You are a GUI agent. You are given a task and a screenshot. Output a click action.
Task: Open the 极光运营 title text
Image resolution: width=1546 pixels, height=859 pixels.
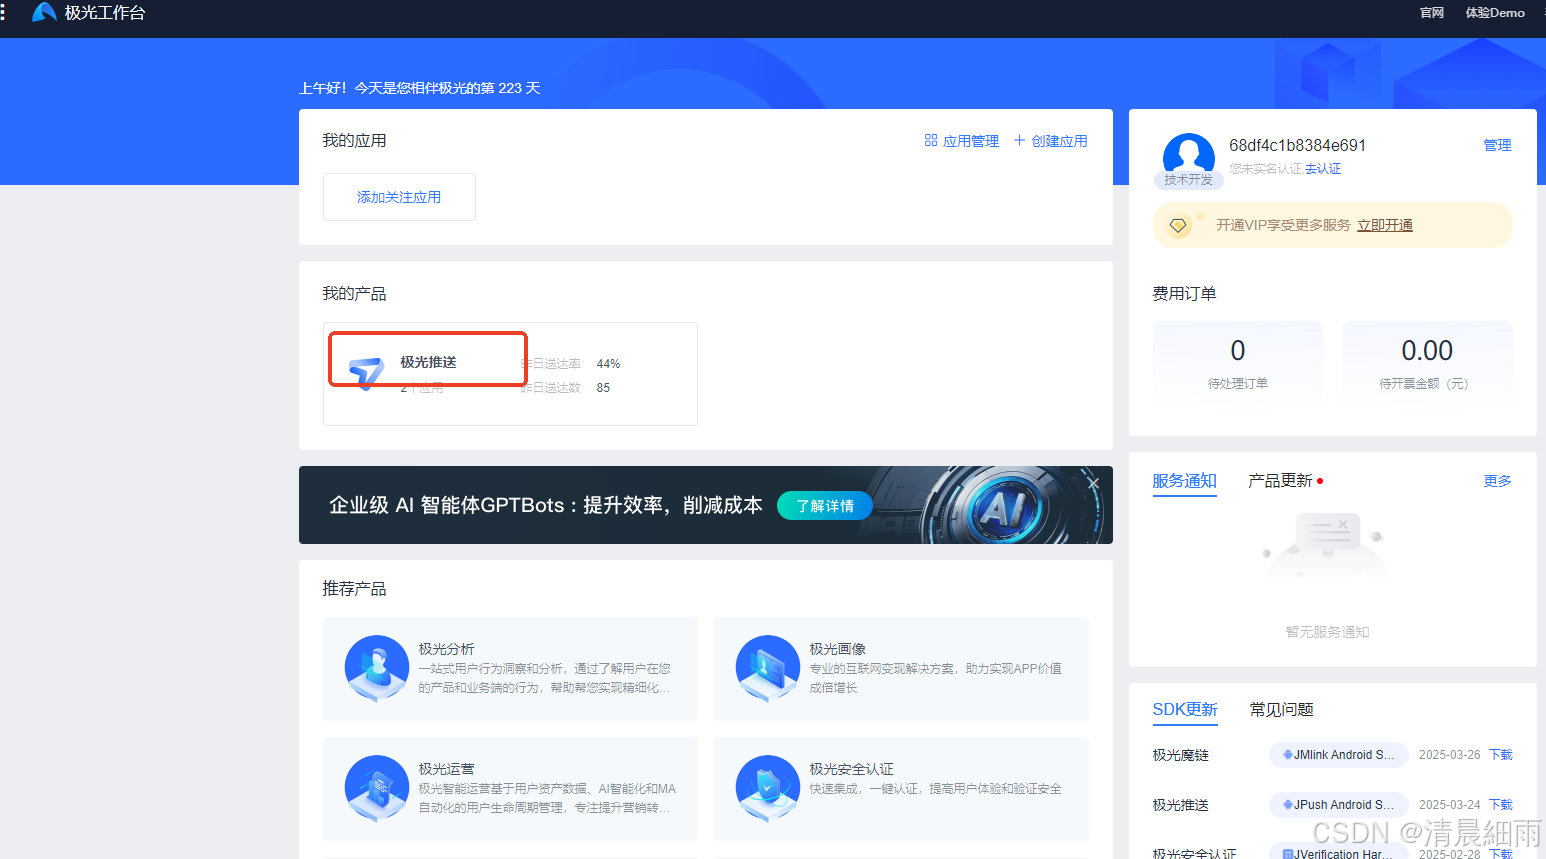click(x=446, y=769)
